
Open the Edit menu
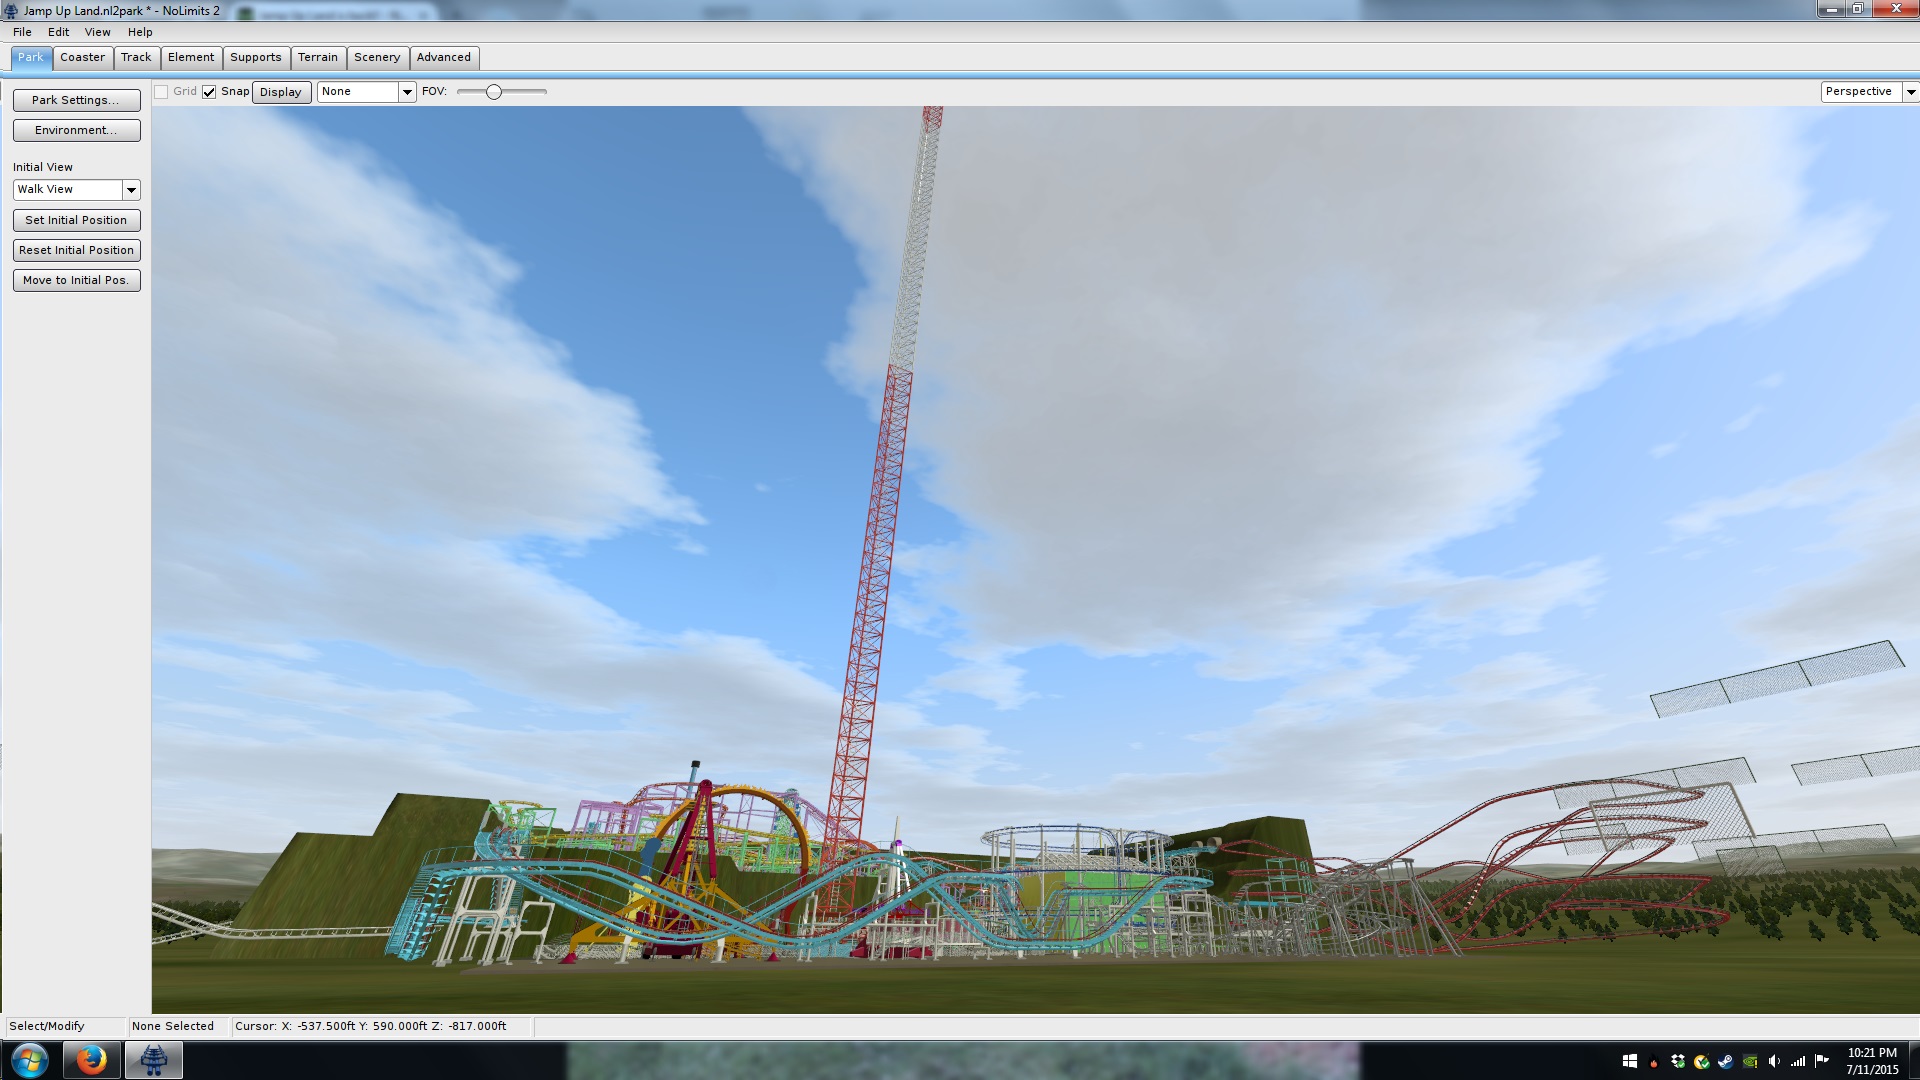coord(58,32)
